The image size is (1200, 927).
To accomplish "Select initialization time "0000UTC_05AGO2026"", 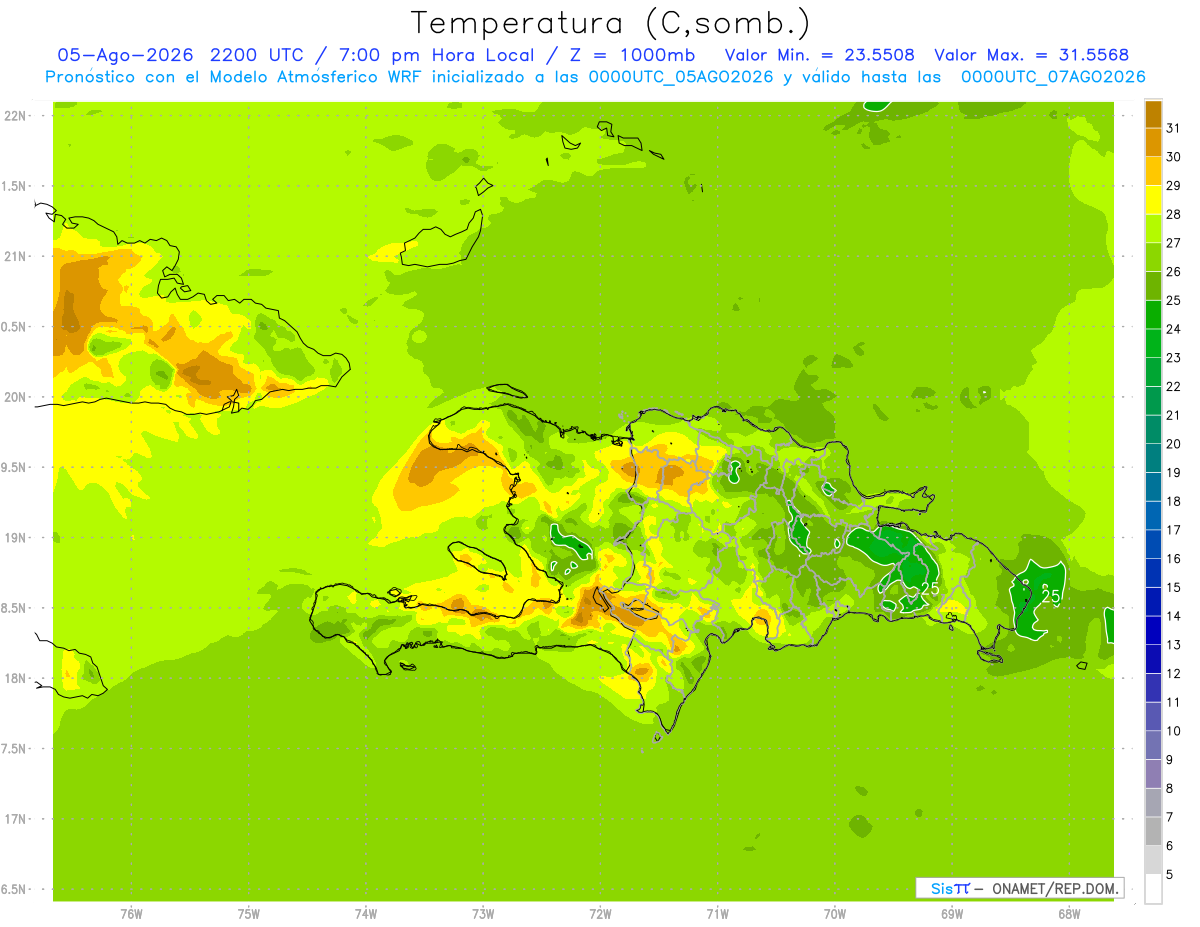I will pyautogui.click(x=683, y=77).
